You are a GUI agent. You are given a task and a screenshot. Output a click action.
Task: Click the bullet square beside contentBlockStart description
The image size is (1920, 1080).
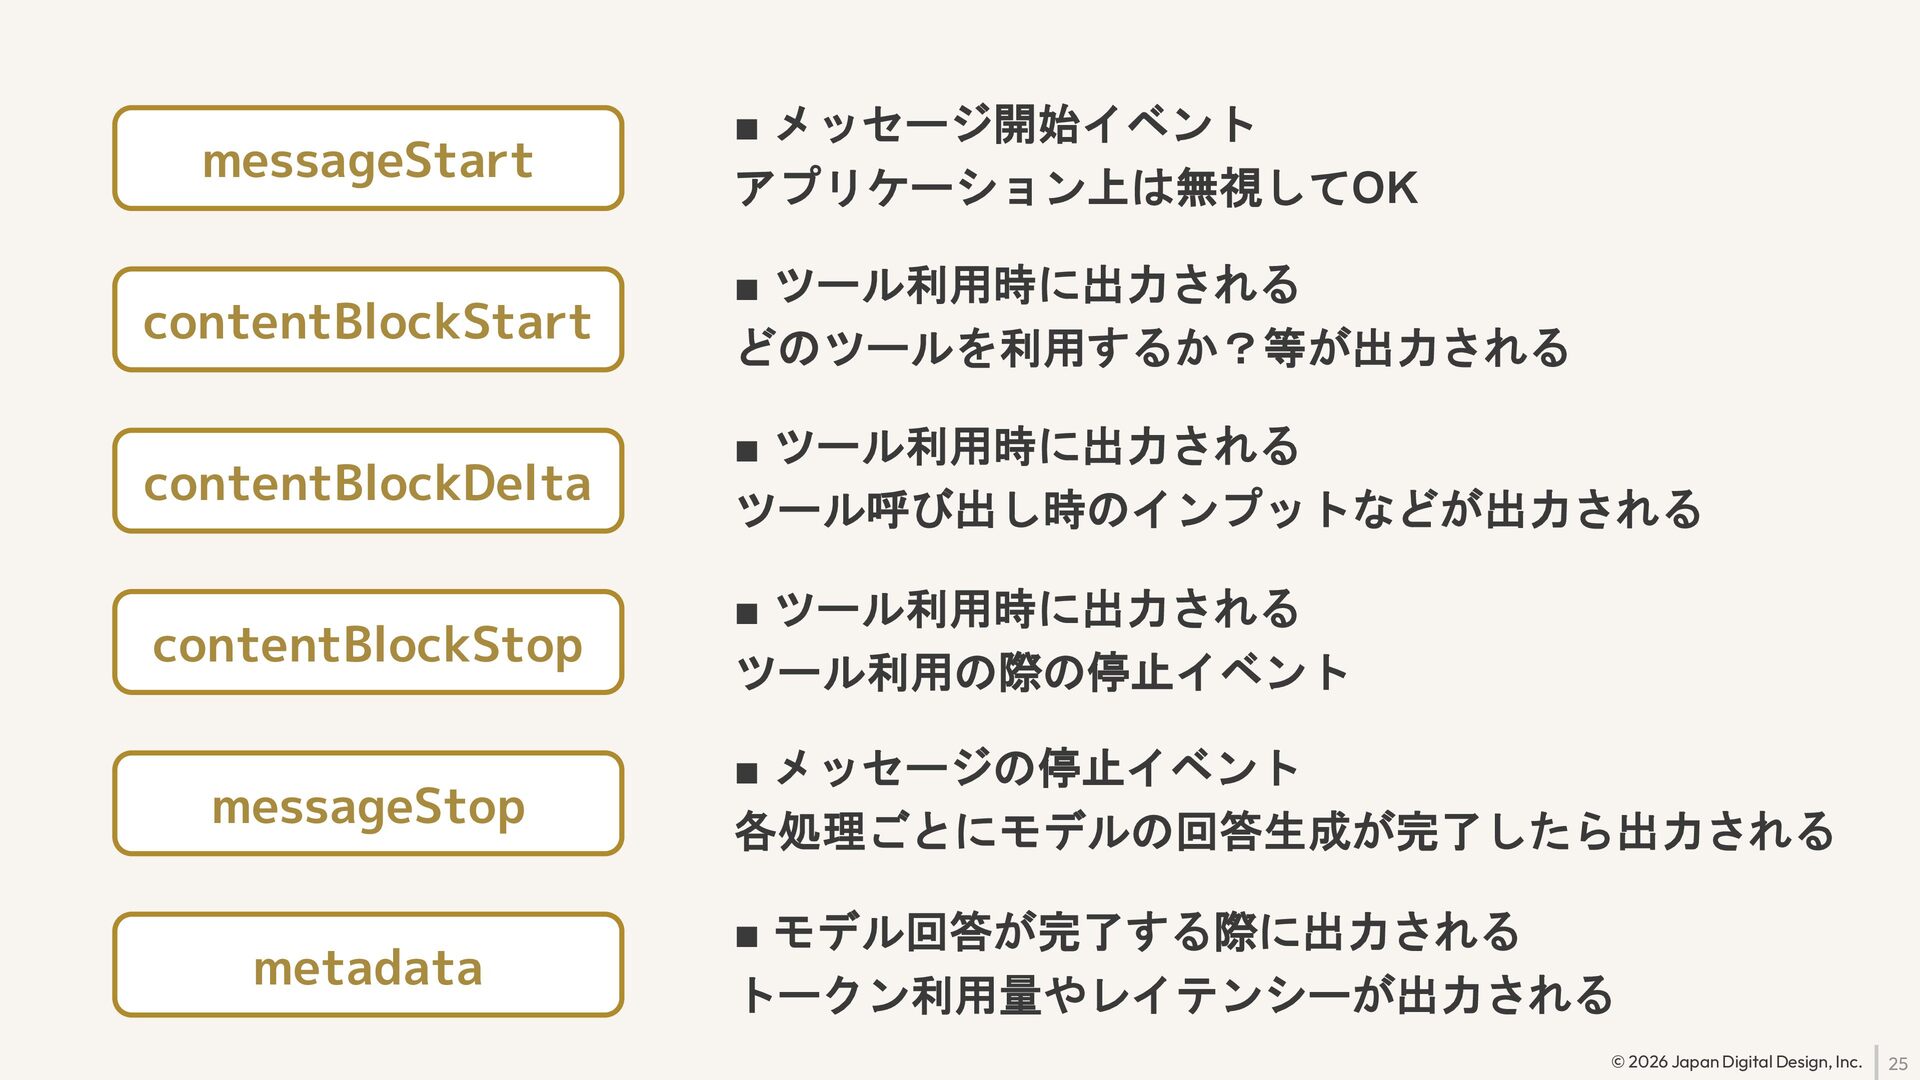click(747, 290)
